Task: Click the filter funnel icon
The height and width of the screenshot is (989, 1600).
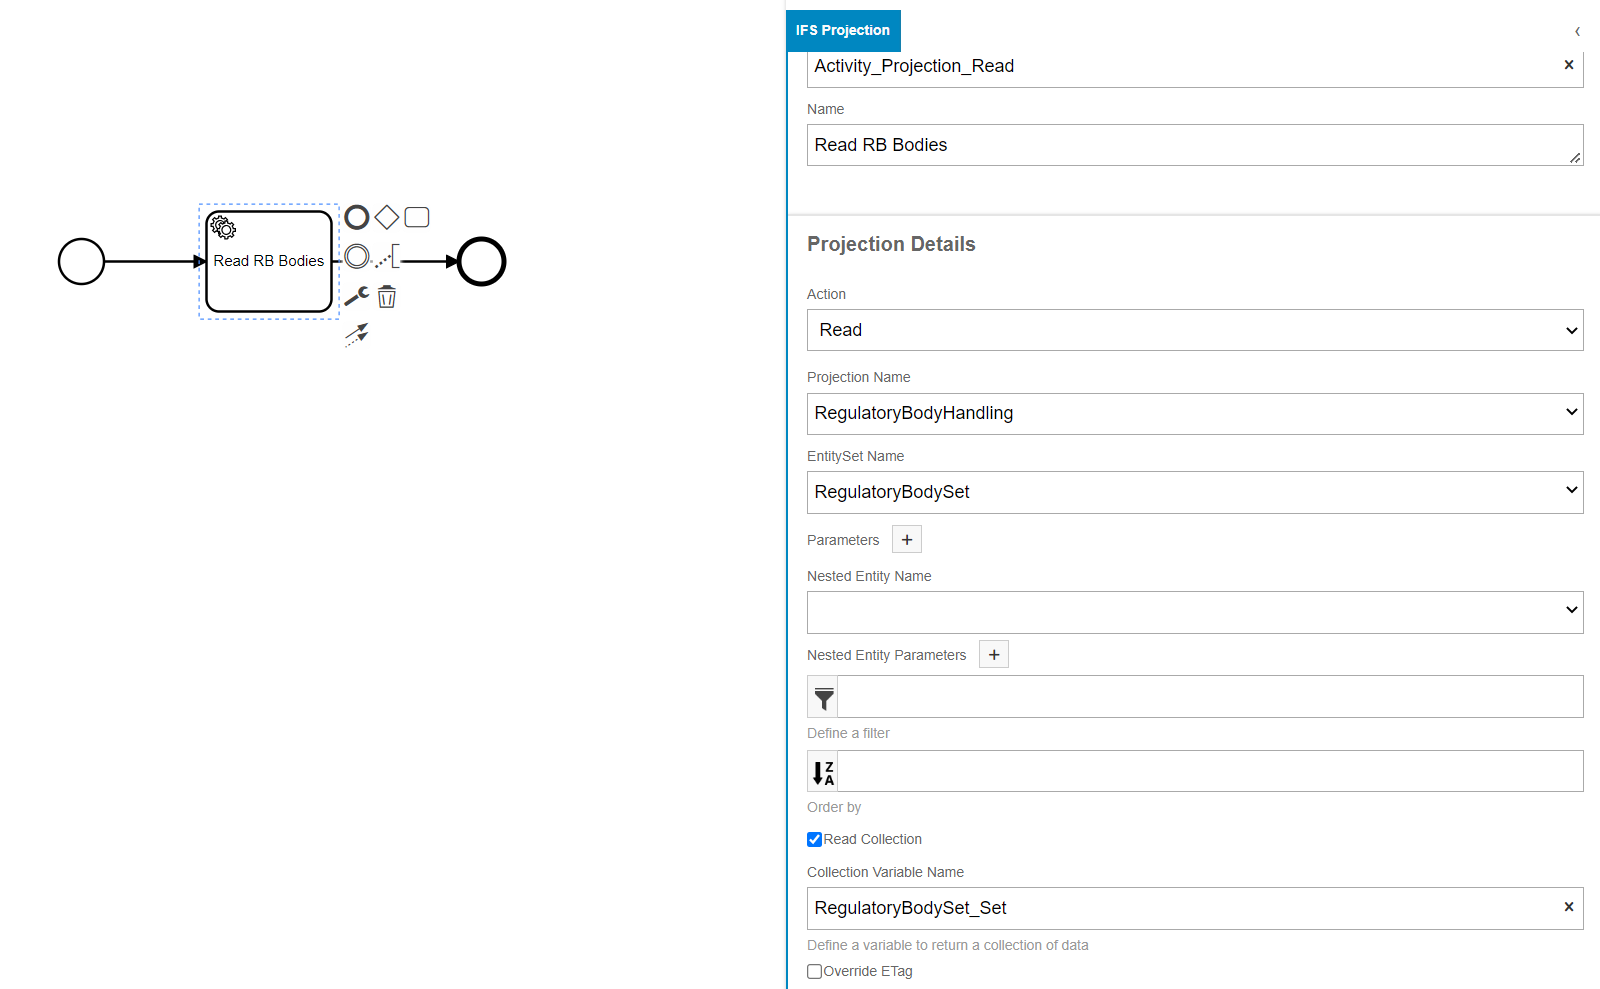Action: [823, 697]
